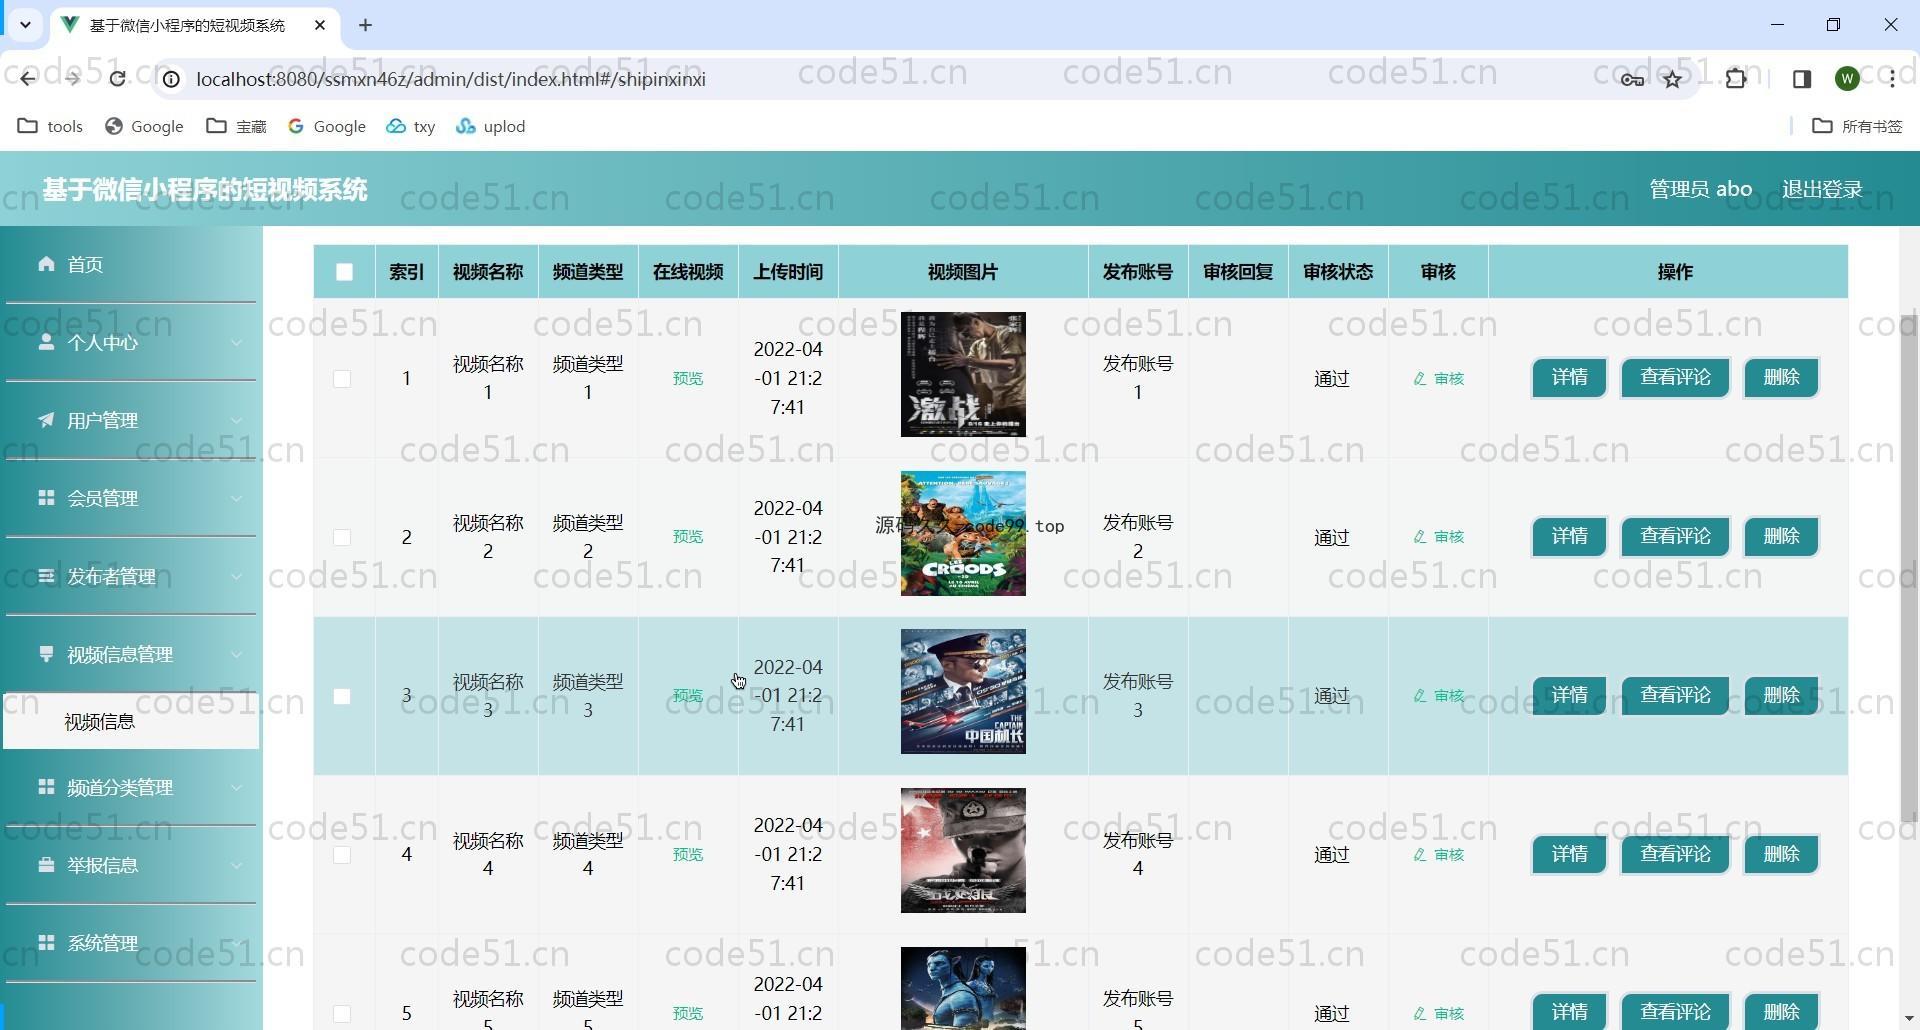This screenshot has height=1030, width=1920.
Task: Open the 宝藏 bookmark folder
Action: pos(236,126)
